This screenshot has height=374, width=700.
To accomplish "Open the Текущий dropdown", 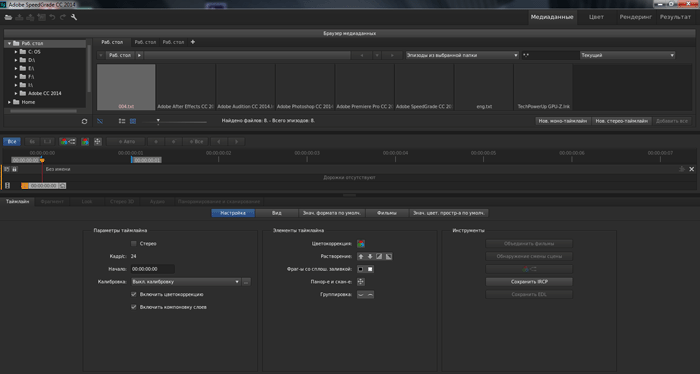I will (x=627, y=55).
